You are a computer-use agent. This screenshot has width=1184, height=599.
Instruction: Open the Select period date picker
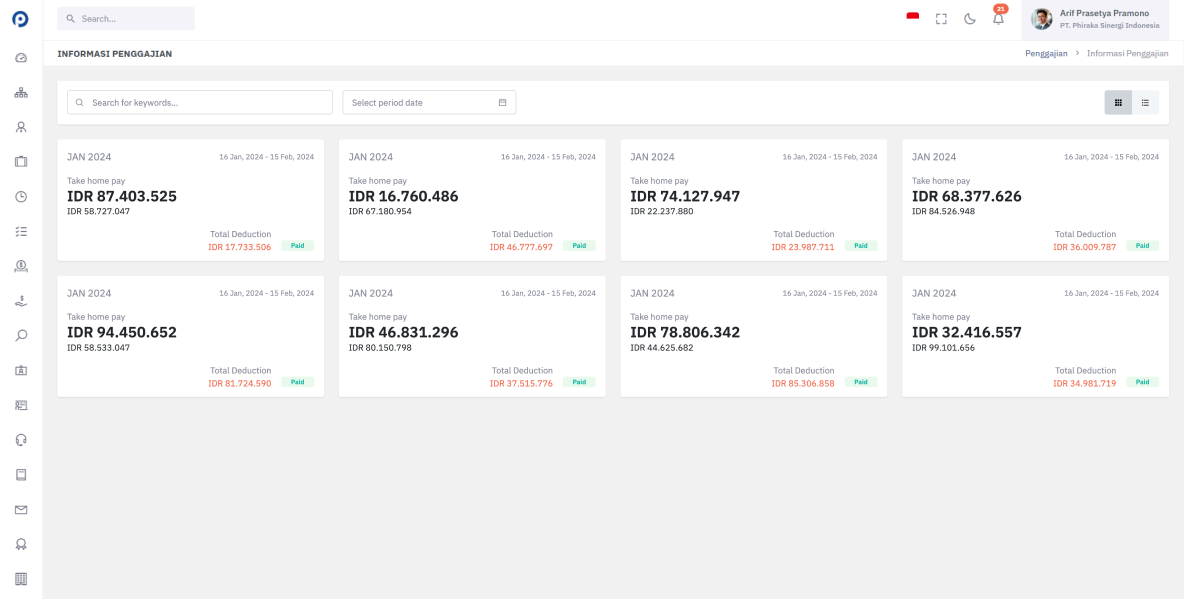pyautogui.click(x=429, y=103)
